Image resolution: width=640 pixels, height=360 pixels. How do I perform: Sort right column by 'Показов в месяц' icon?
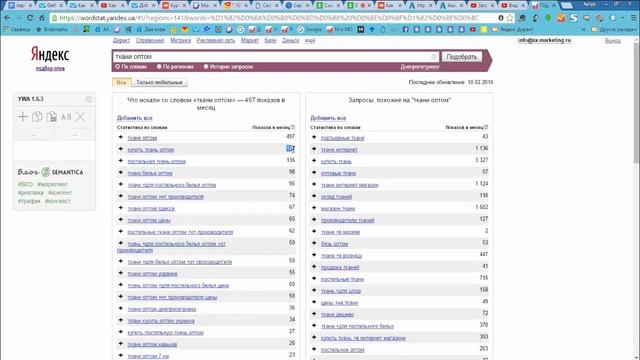486,127
